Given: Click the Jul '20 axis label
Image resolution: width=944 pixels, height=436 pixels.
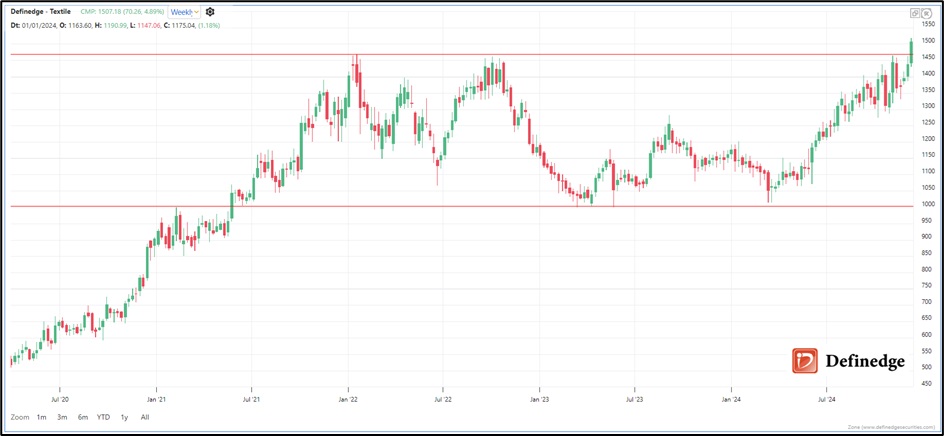Looking at the screenshot, I should (x=60, y=399).
